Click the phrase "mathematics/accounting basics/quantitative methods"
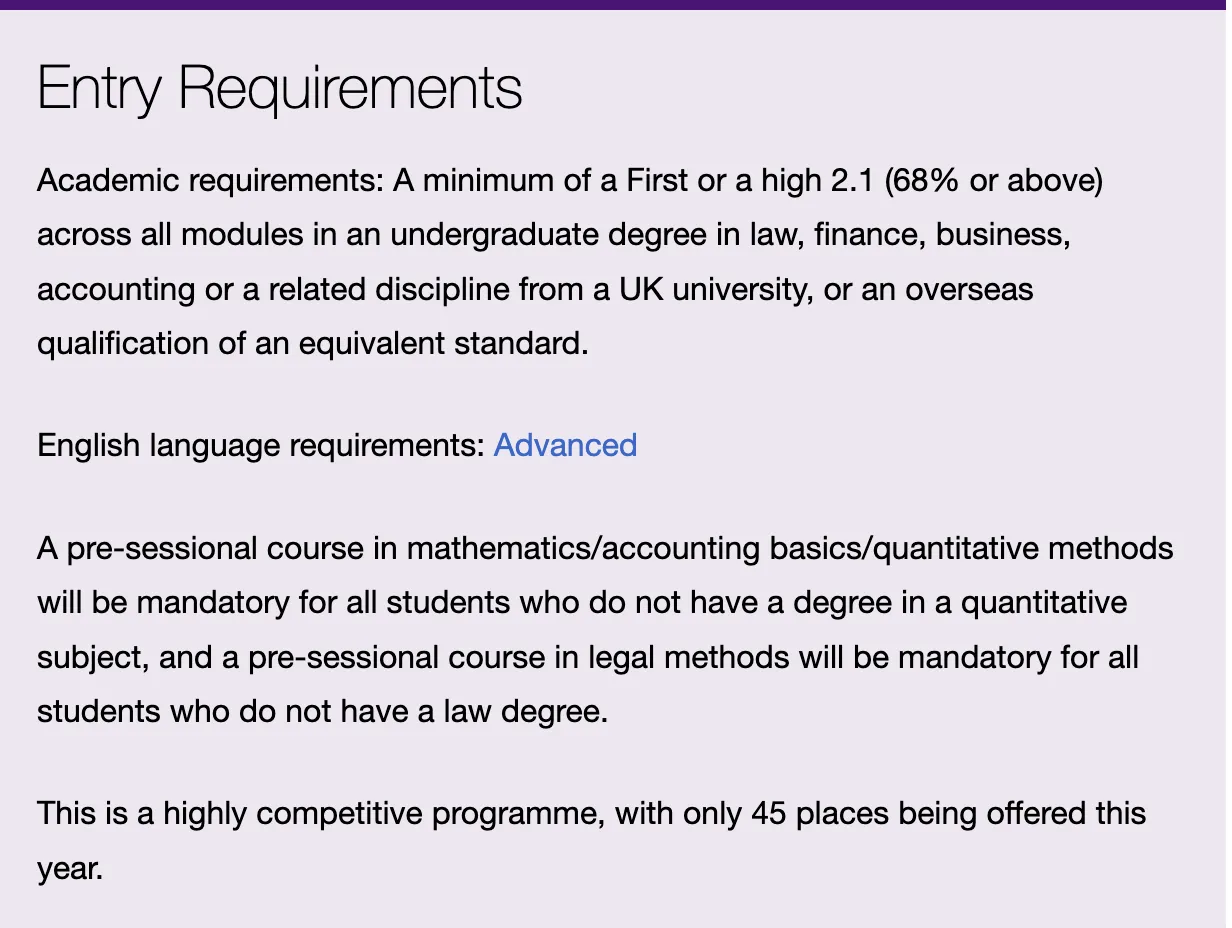1232x928 pixels. (x=790, y=549)
